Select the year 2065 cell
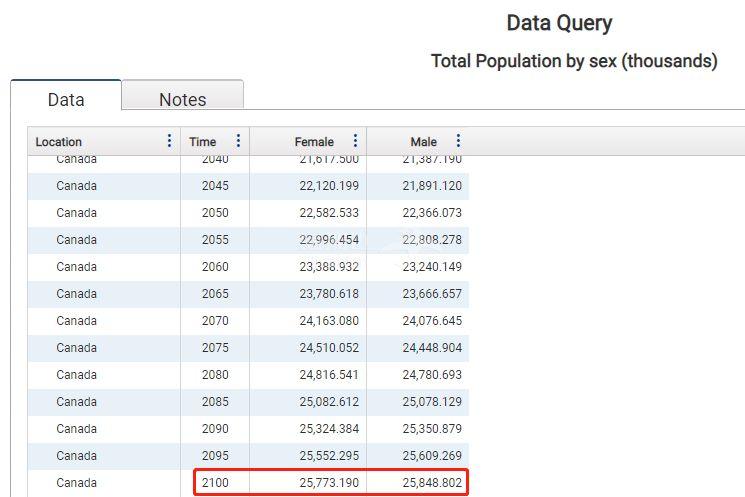This screenshot has height=497, width=745. [x=215, y=294]
